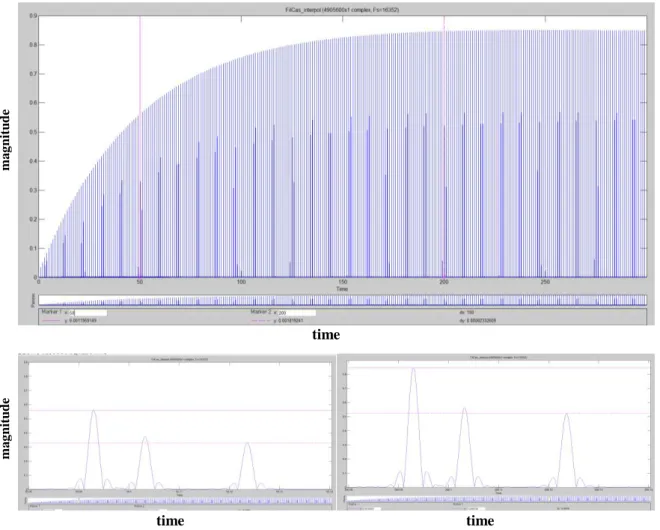
Task: Click the Marker 2 dashed magenta legend line
Action: pyautogui.click(x=261, y=321)
